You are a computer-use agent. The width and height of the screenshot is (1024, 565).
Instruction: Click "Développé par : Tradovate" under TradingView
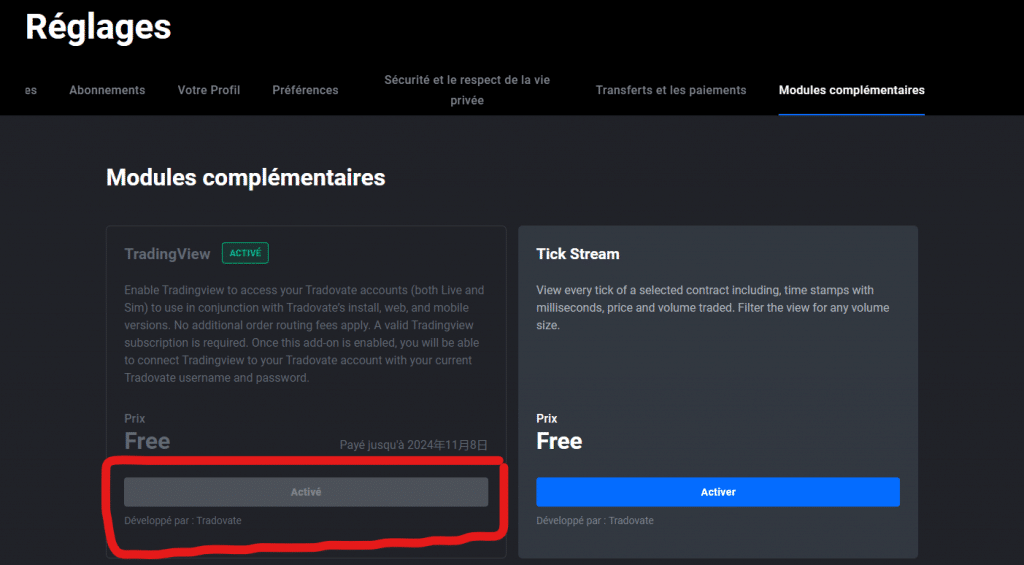click(x=183, y=521)
